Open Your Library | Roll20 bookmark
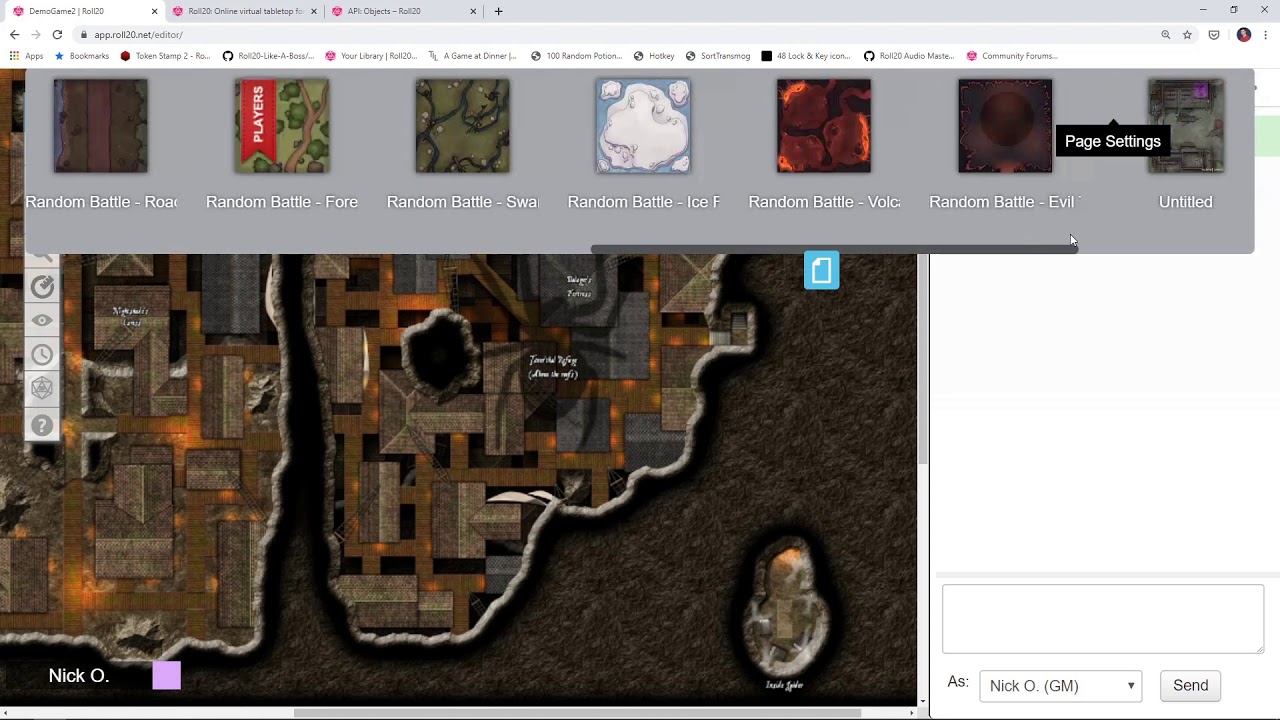This screenshot has width=1280, height=720. [x=371, y=56]
